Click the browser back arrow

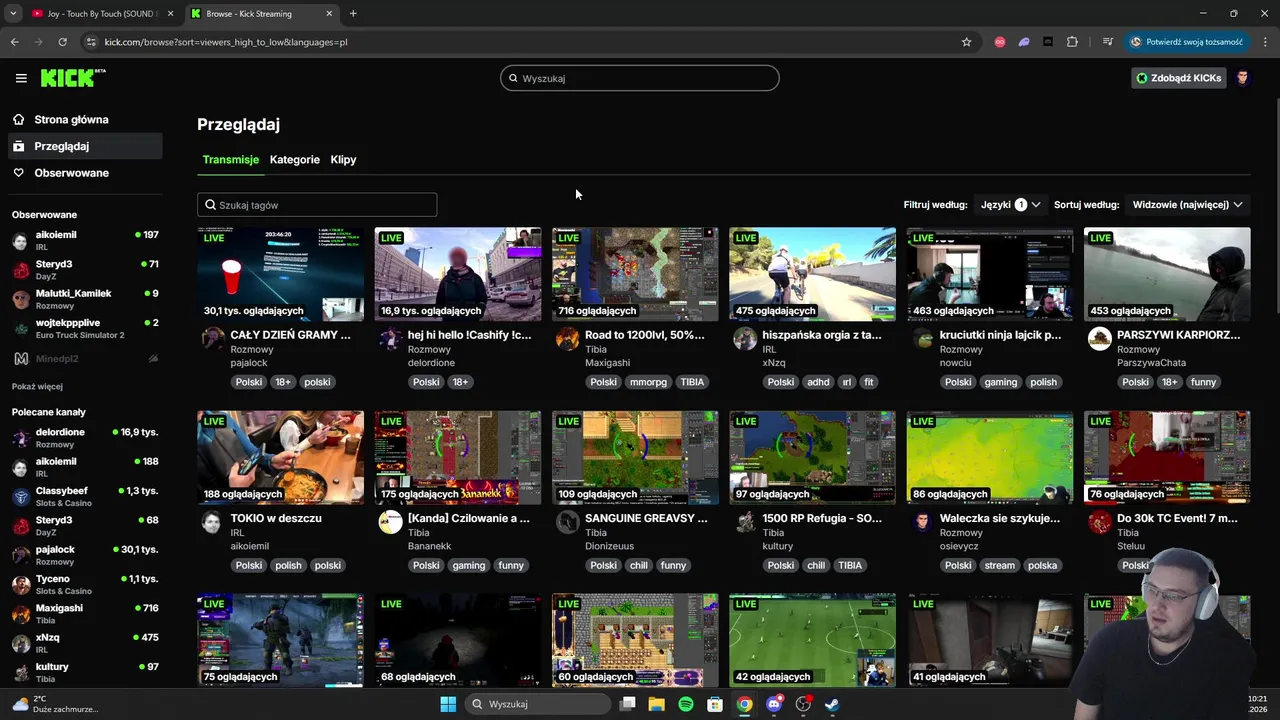click(14, 42)
